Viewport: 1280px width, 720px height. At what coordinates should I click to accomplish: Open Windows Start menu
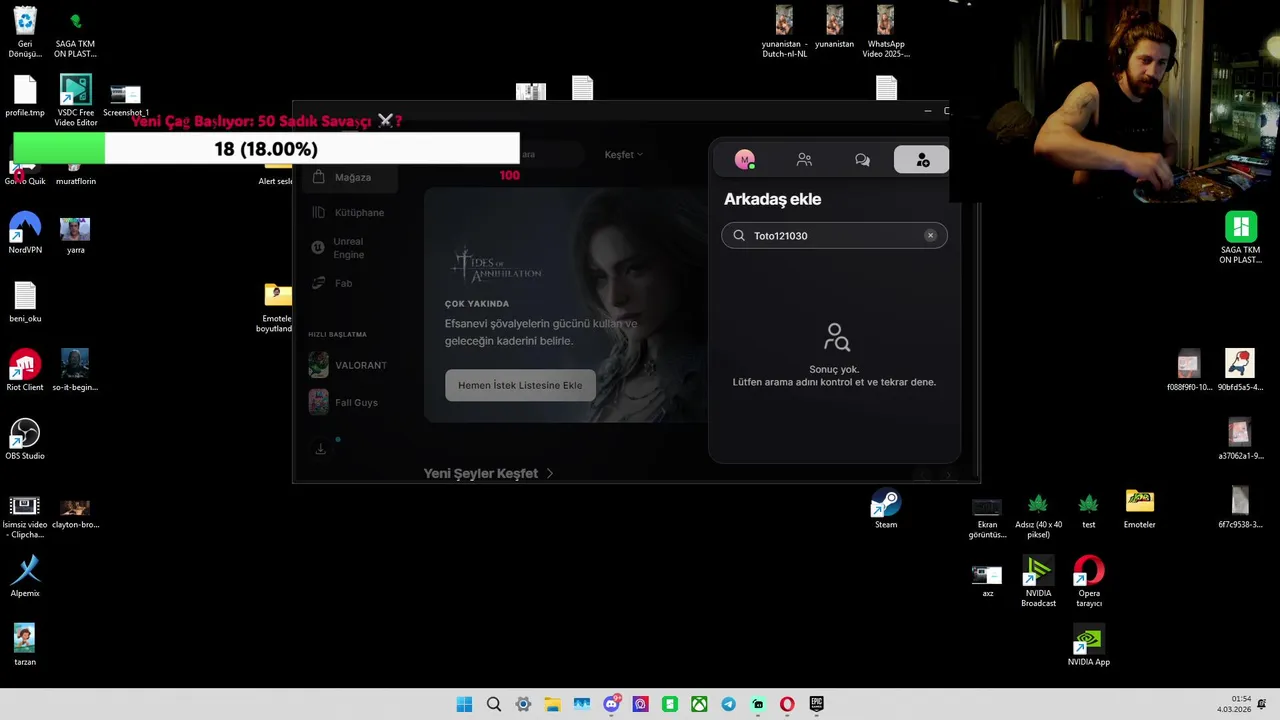coord(464,704)
